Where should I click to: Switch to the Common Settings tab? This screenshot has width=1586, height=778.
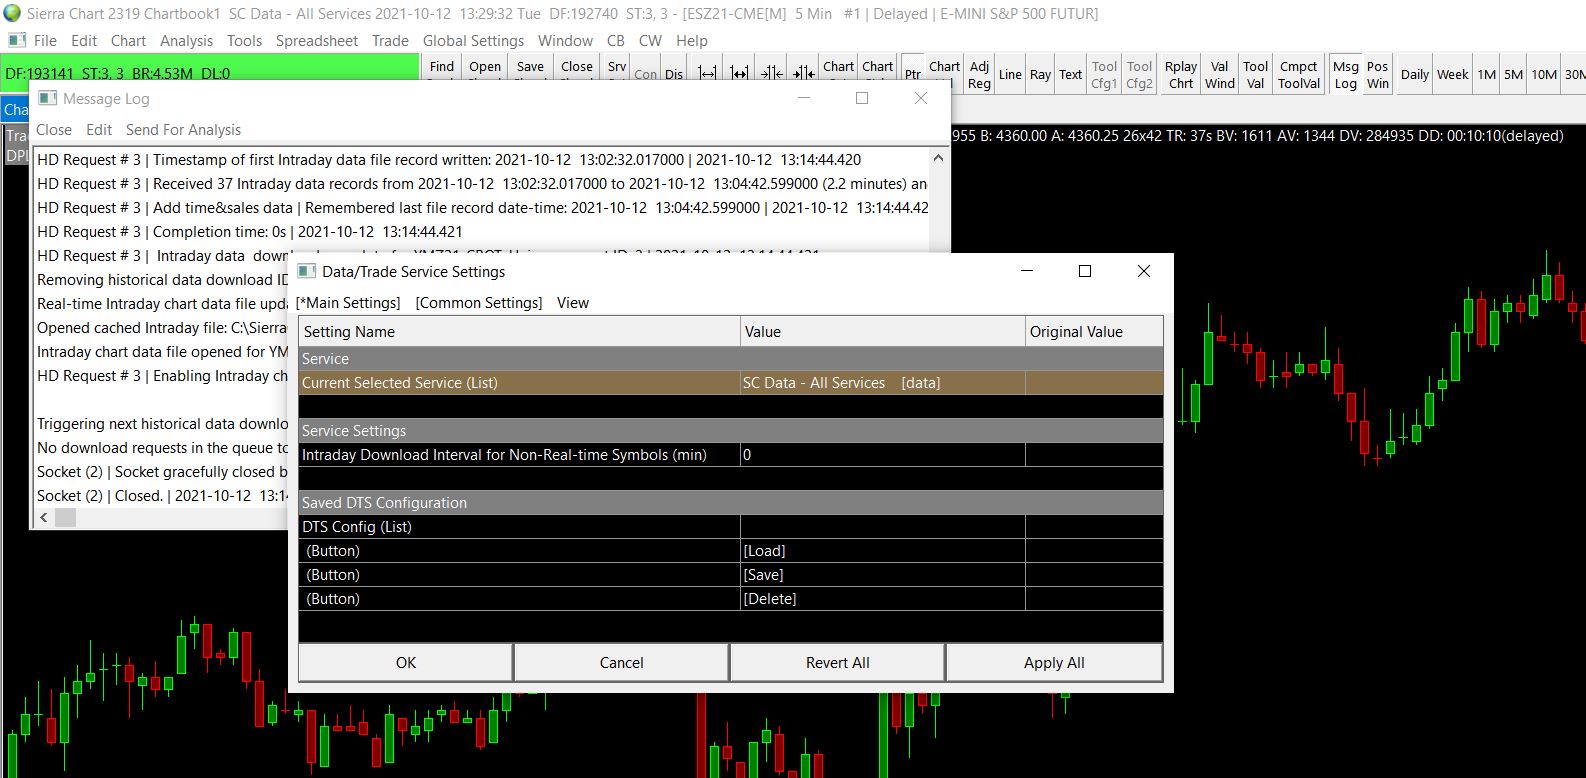click(479, 303)
